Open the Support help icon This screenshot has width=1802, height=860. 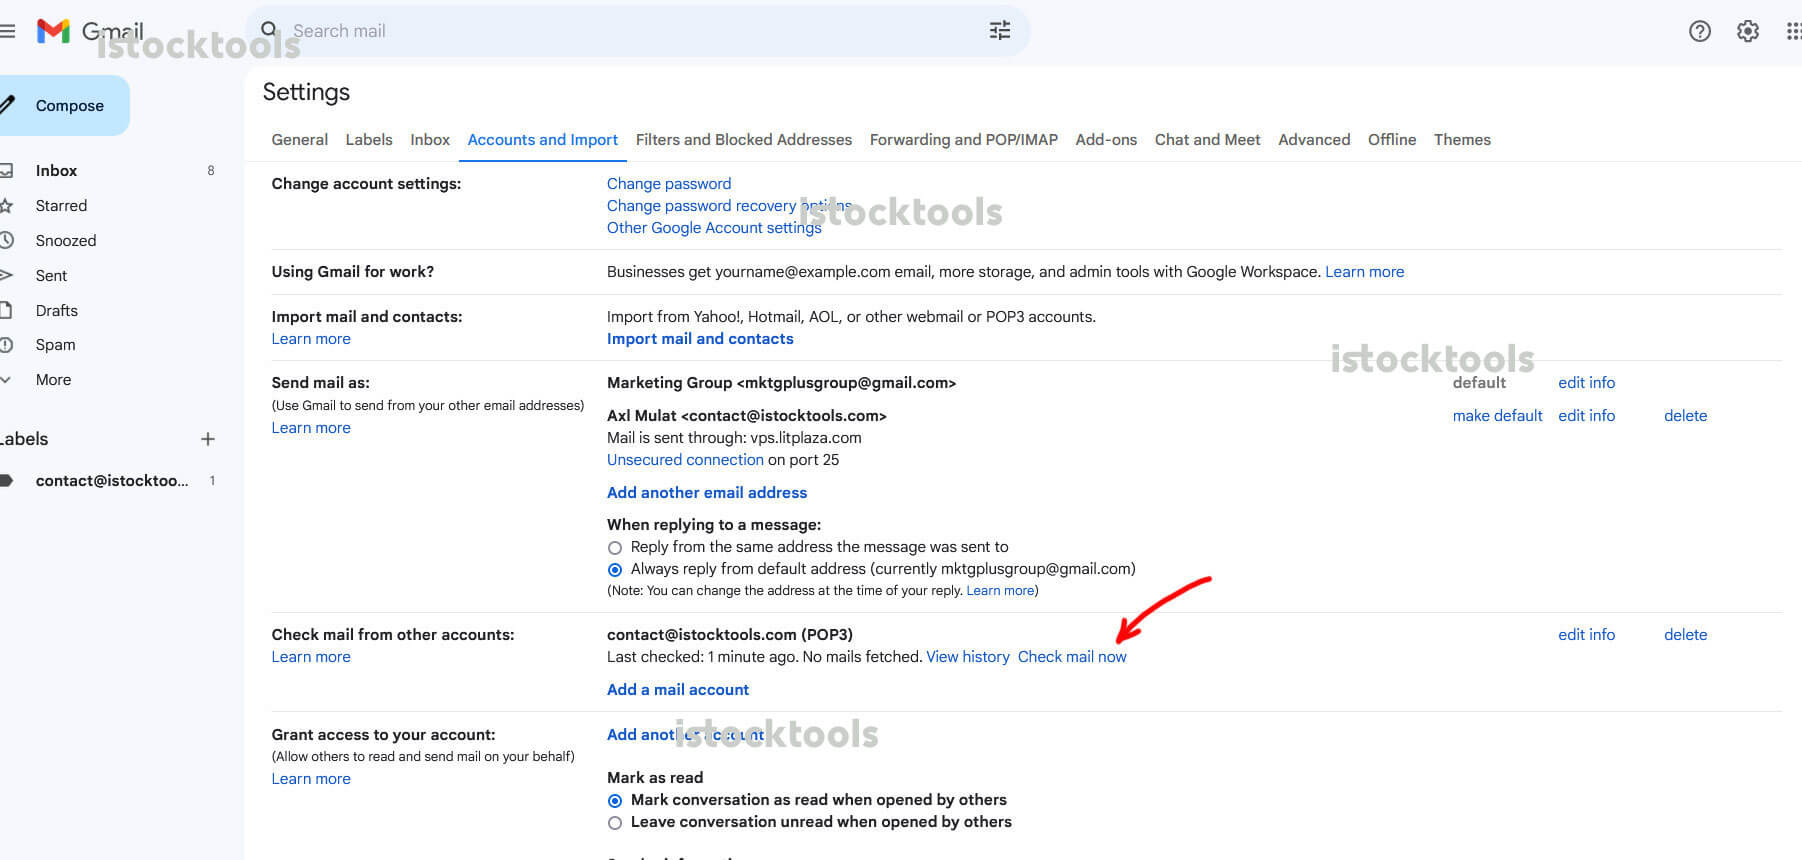coord(1699,31)
